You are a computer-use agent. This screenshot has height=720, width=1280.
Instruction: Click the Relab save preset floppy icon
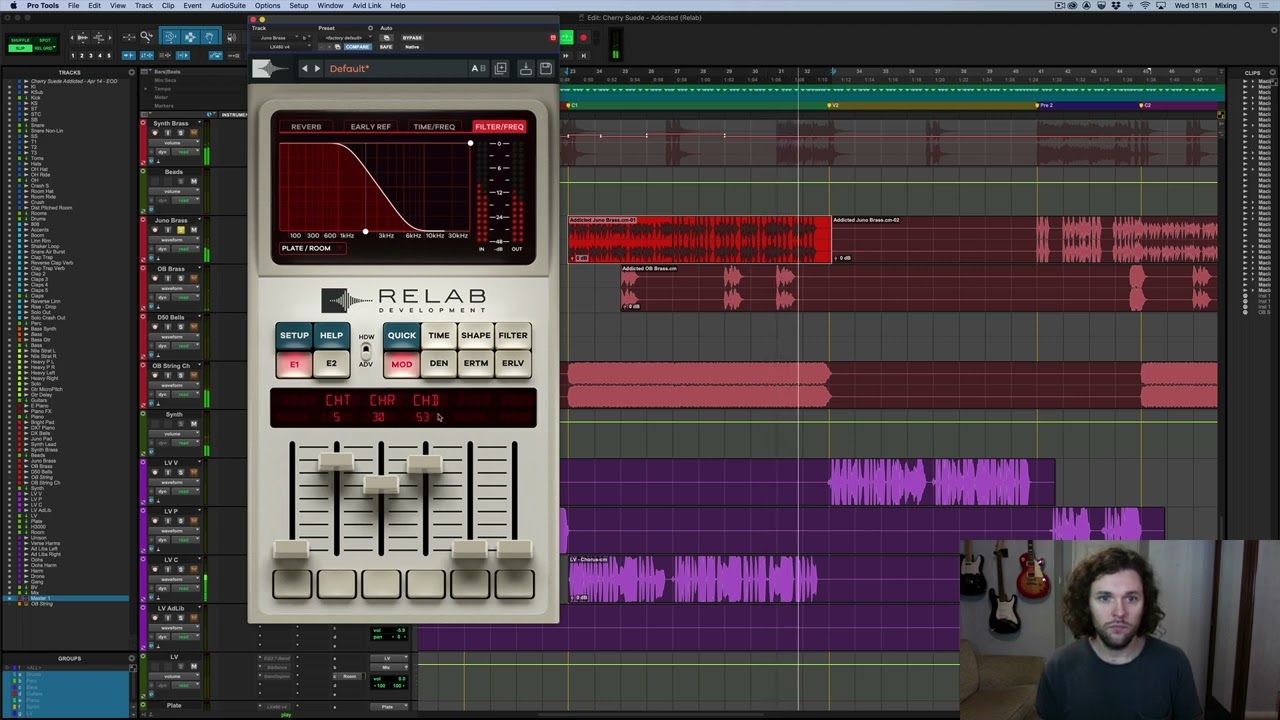point(545,68)
